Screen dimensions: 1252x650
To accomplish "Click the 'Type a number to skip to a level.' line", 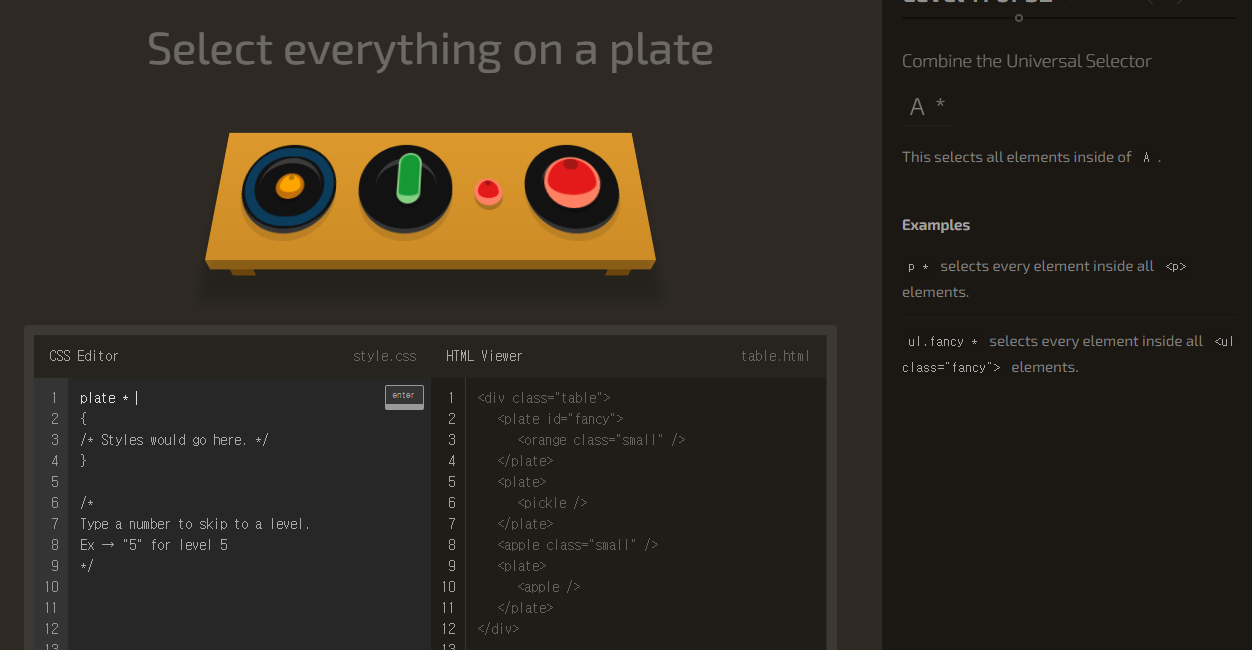I will 195,524.
